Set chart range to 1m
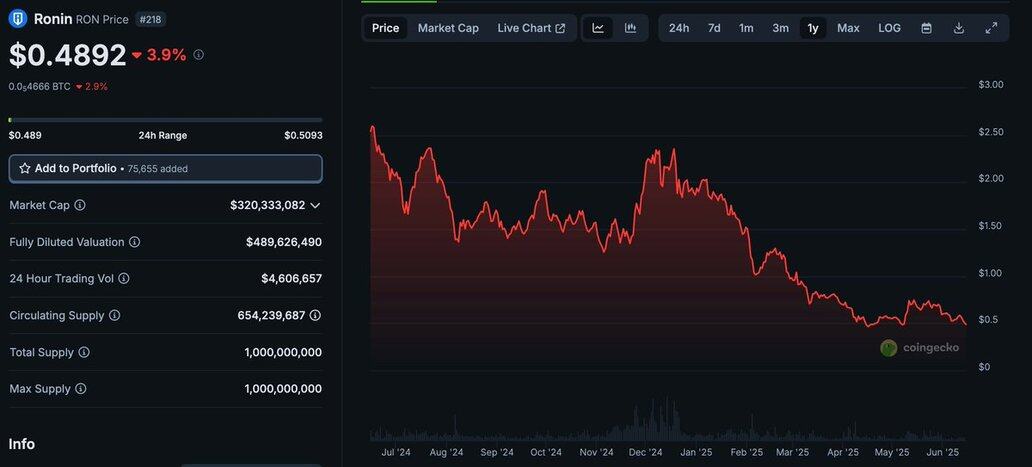Viewport: 1032px width, 467px height. pyautogui.click(x=746, y=28)
